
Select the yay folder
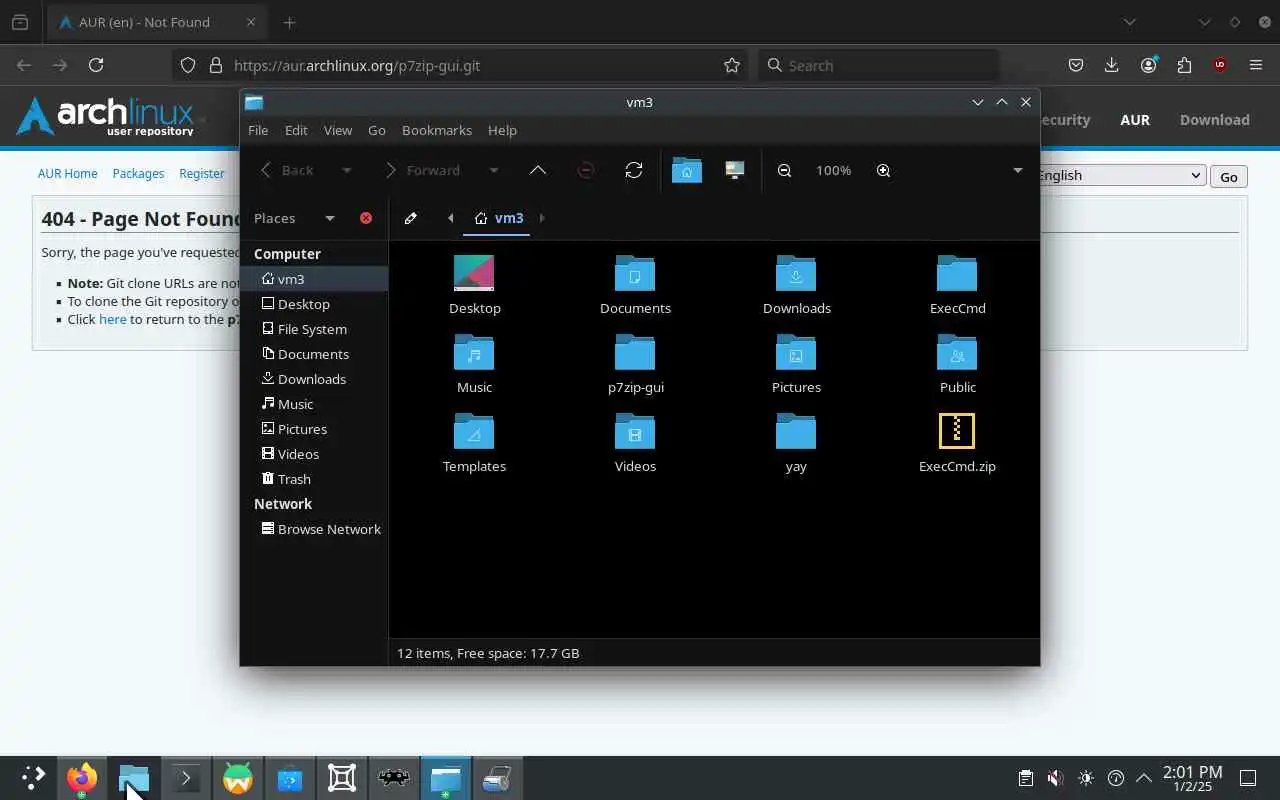click(x=796, y=443)
